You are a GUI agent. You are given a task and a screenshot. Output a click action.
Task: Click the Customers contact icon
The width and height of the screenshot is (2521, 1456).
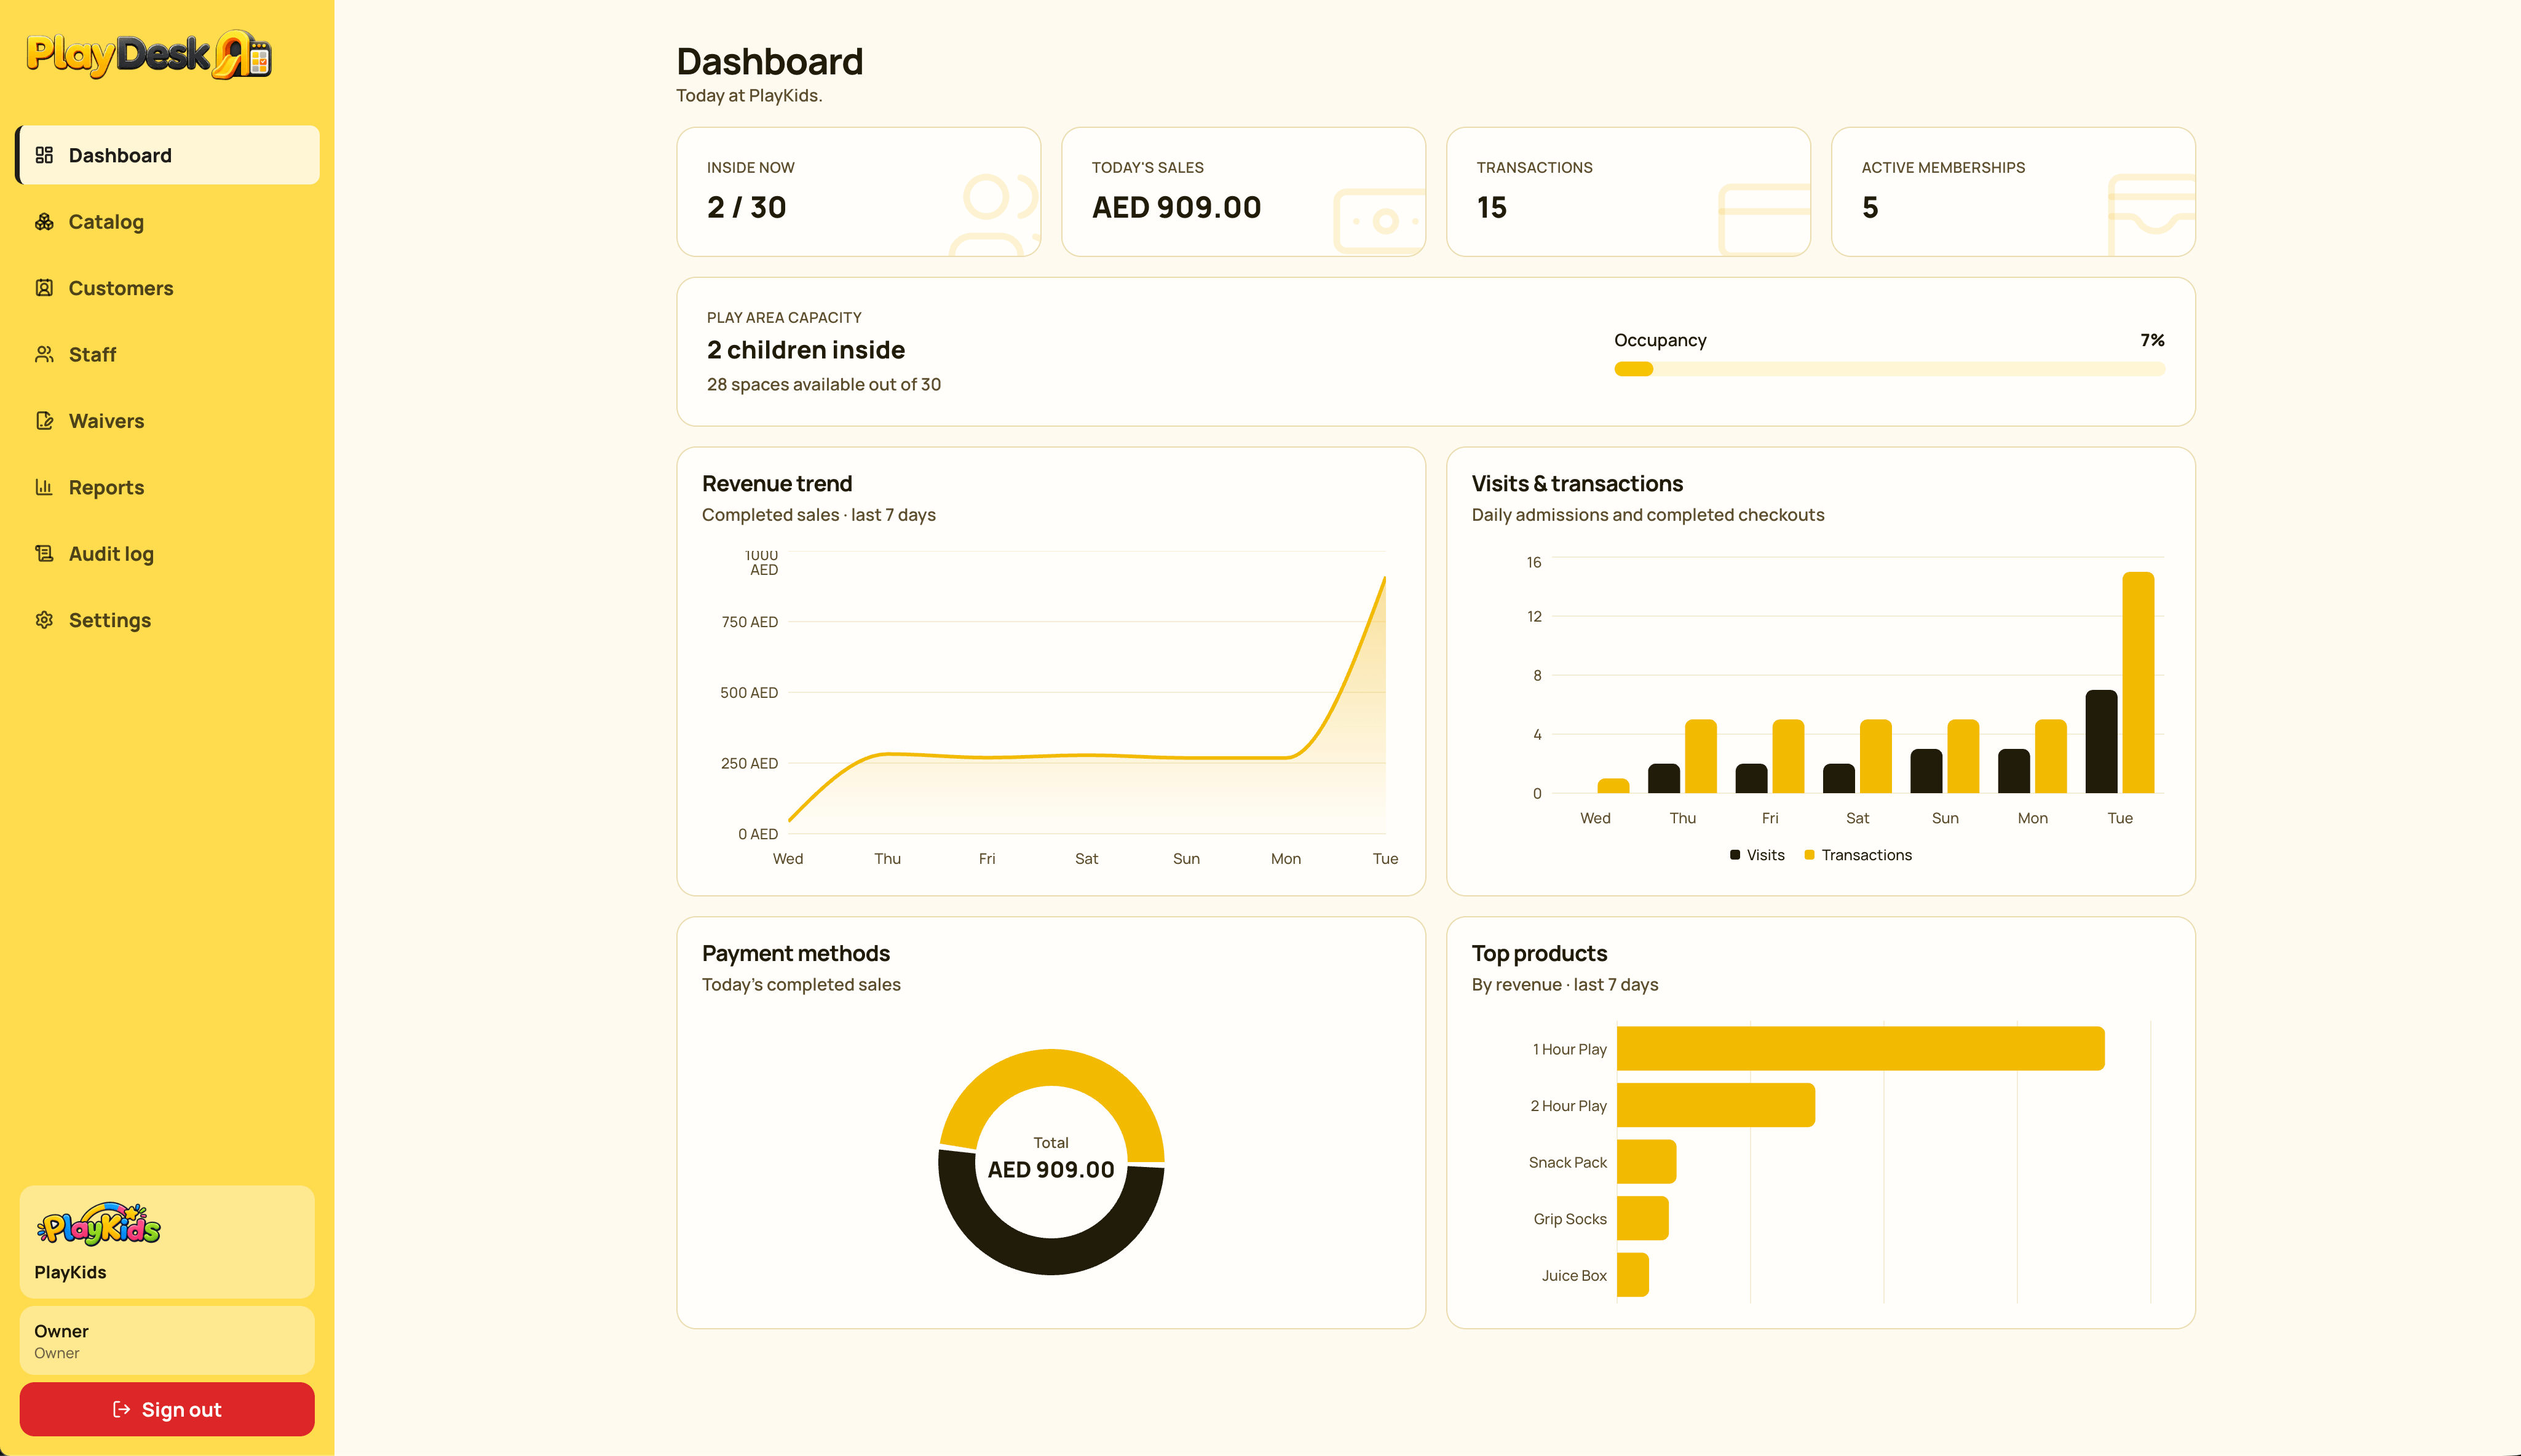[x=44, y=288]
